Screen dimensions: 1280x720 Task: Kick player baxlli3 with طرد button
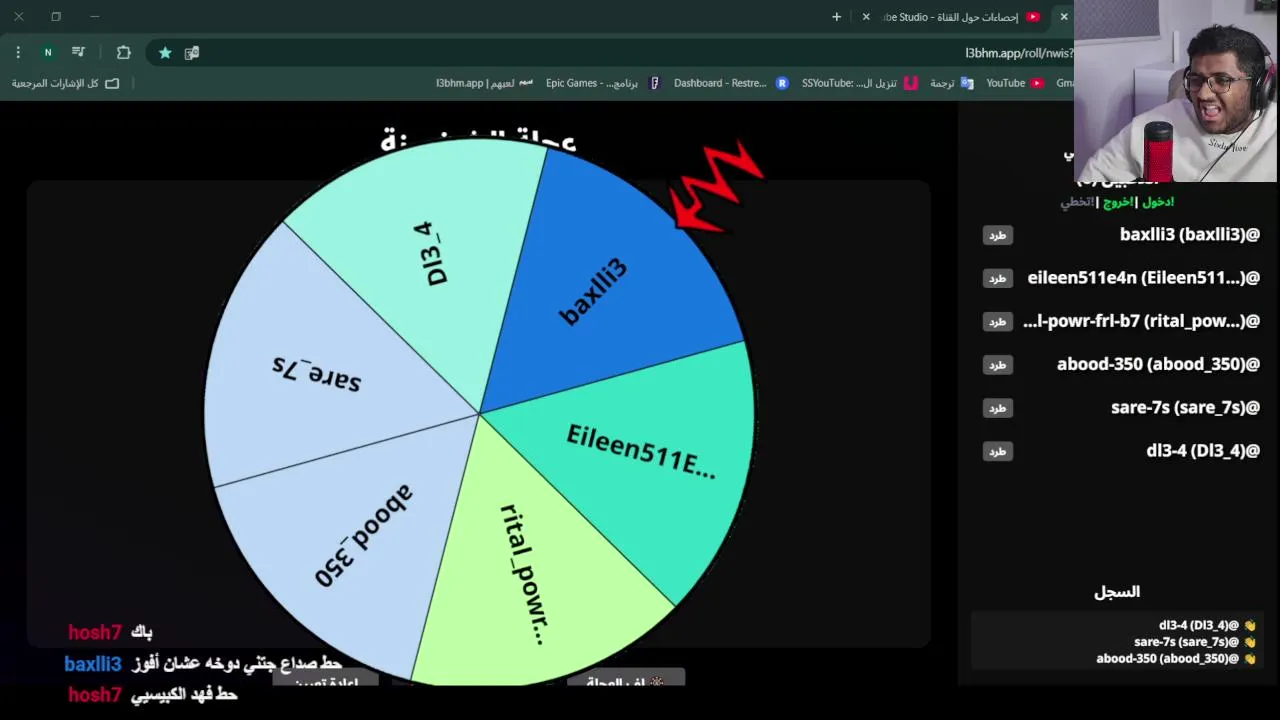[x=997, y=235]
